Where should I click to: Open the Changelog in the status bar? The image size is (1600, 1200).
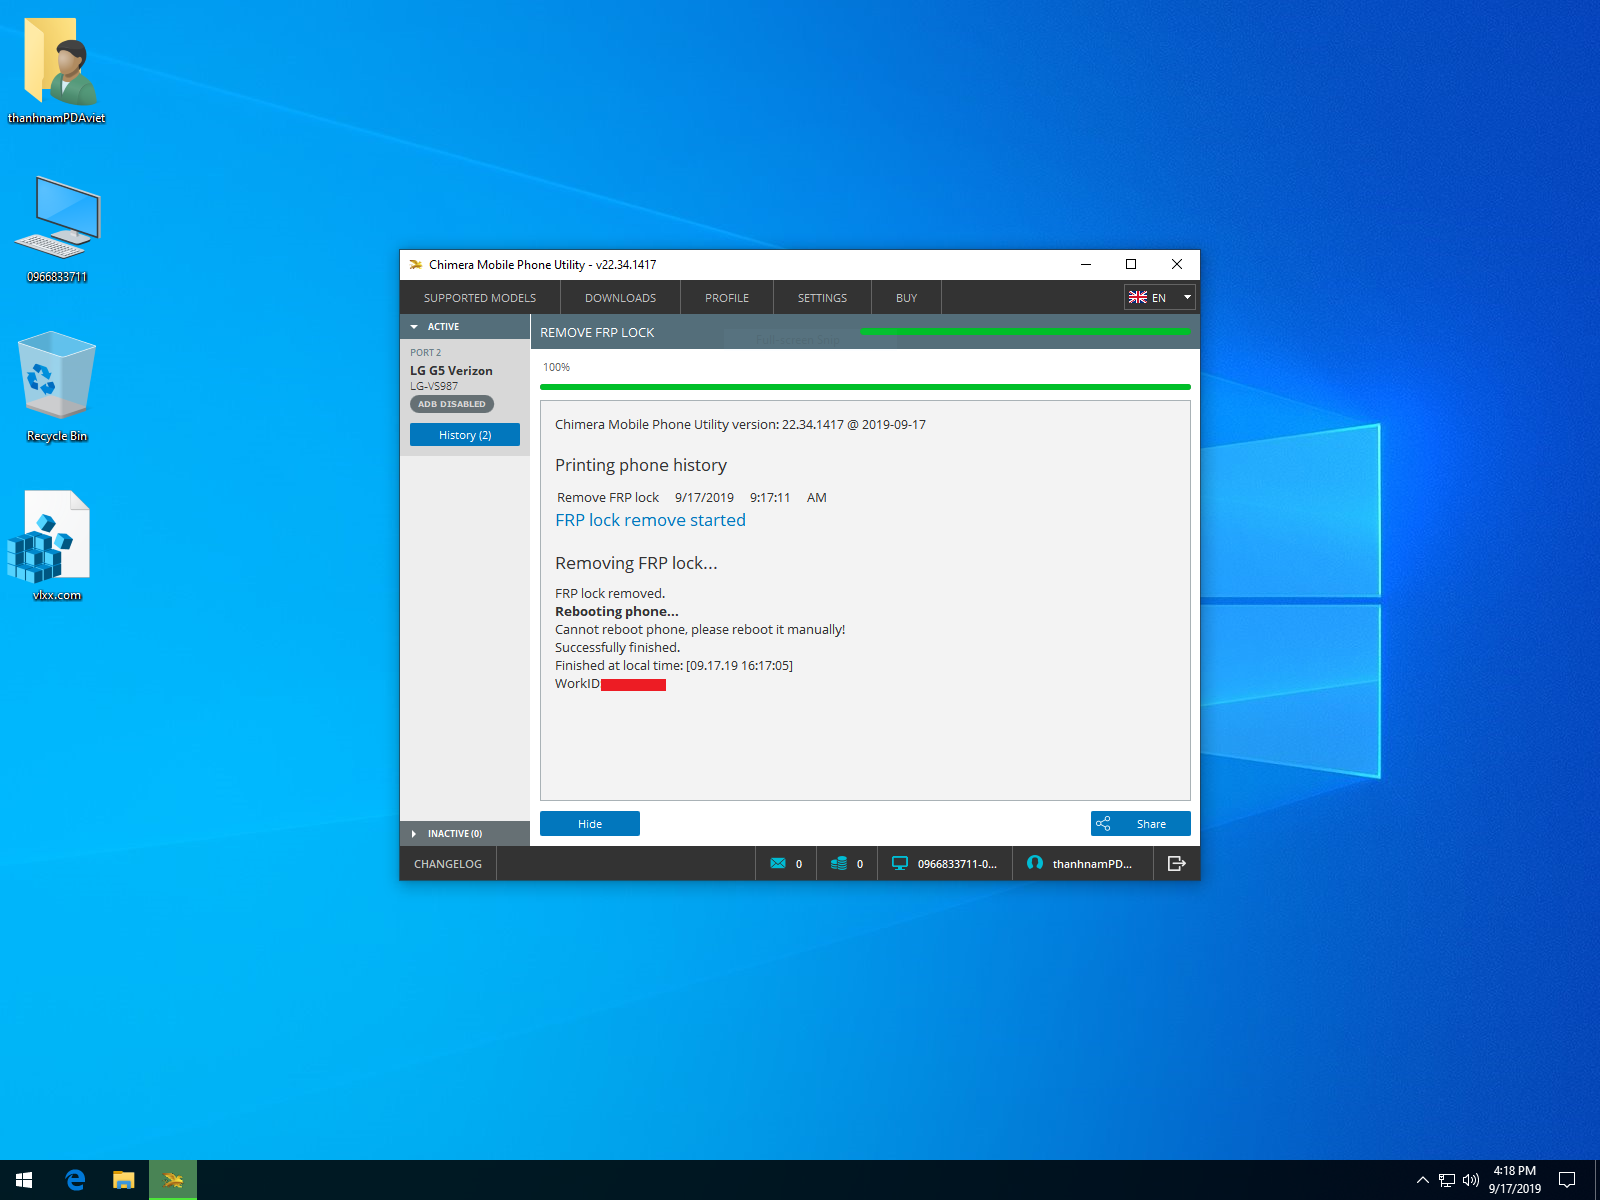coord(448,864)
